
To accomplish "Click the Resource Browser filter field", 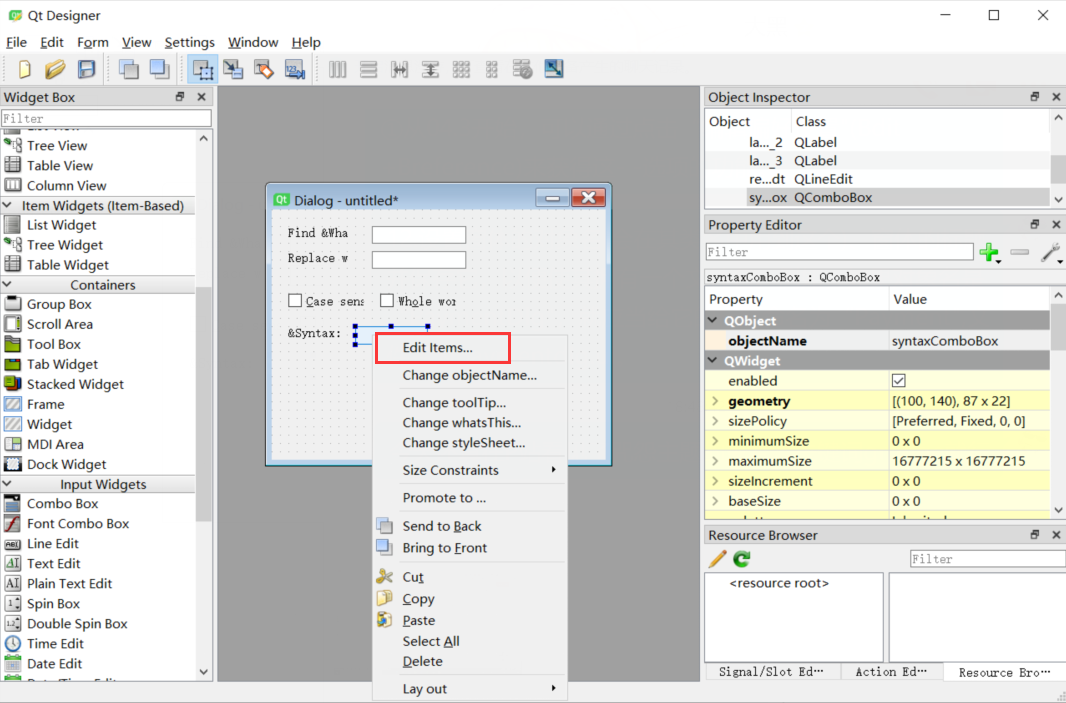I will click(x=987, y=559).
